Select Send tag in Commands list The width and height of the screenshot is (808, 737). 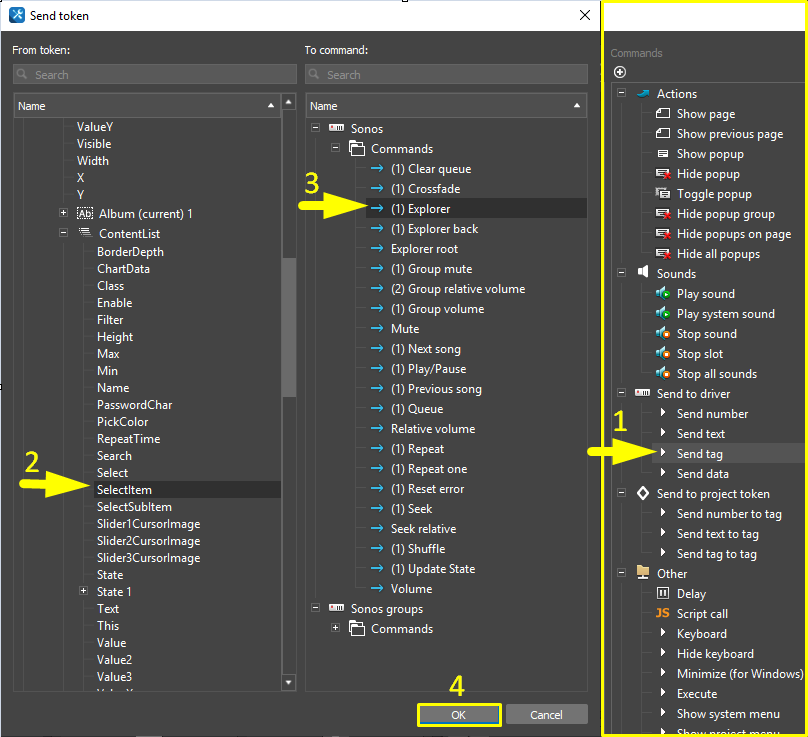tap(699, 454)
